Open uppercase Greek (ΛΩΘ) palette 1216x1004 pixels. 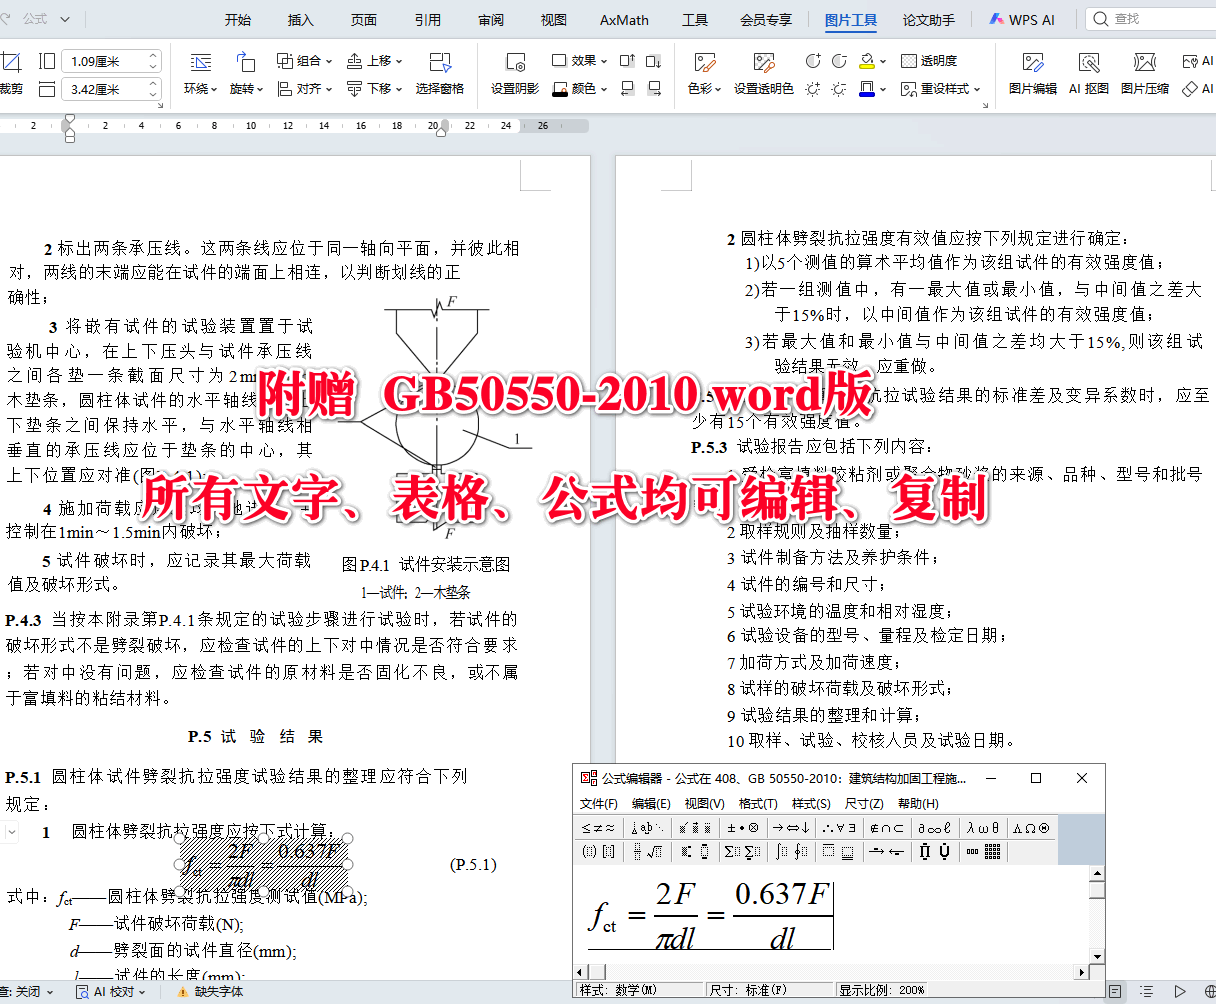[1031, 827]
